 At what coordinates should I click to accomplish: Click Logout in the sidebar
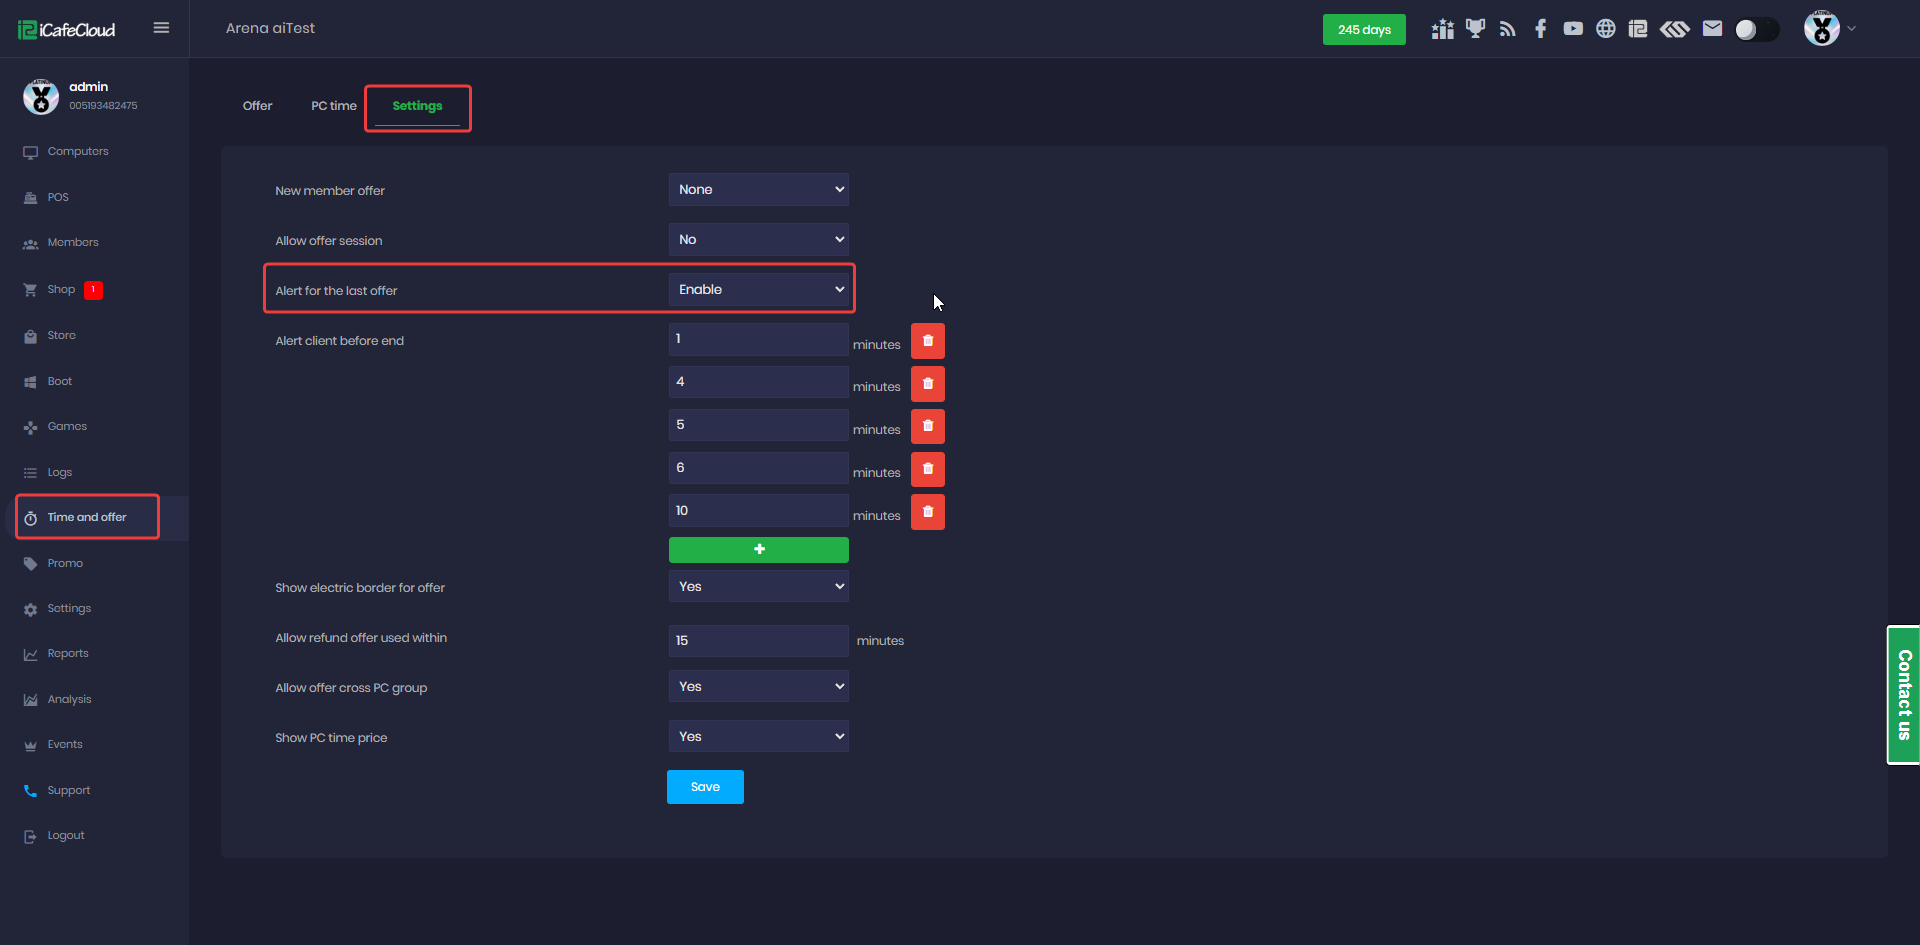[65, 836]
